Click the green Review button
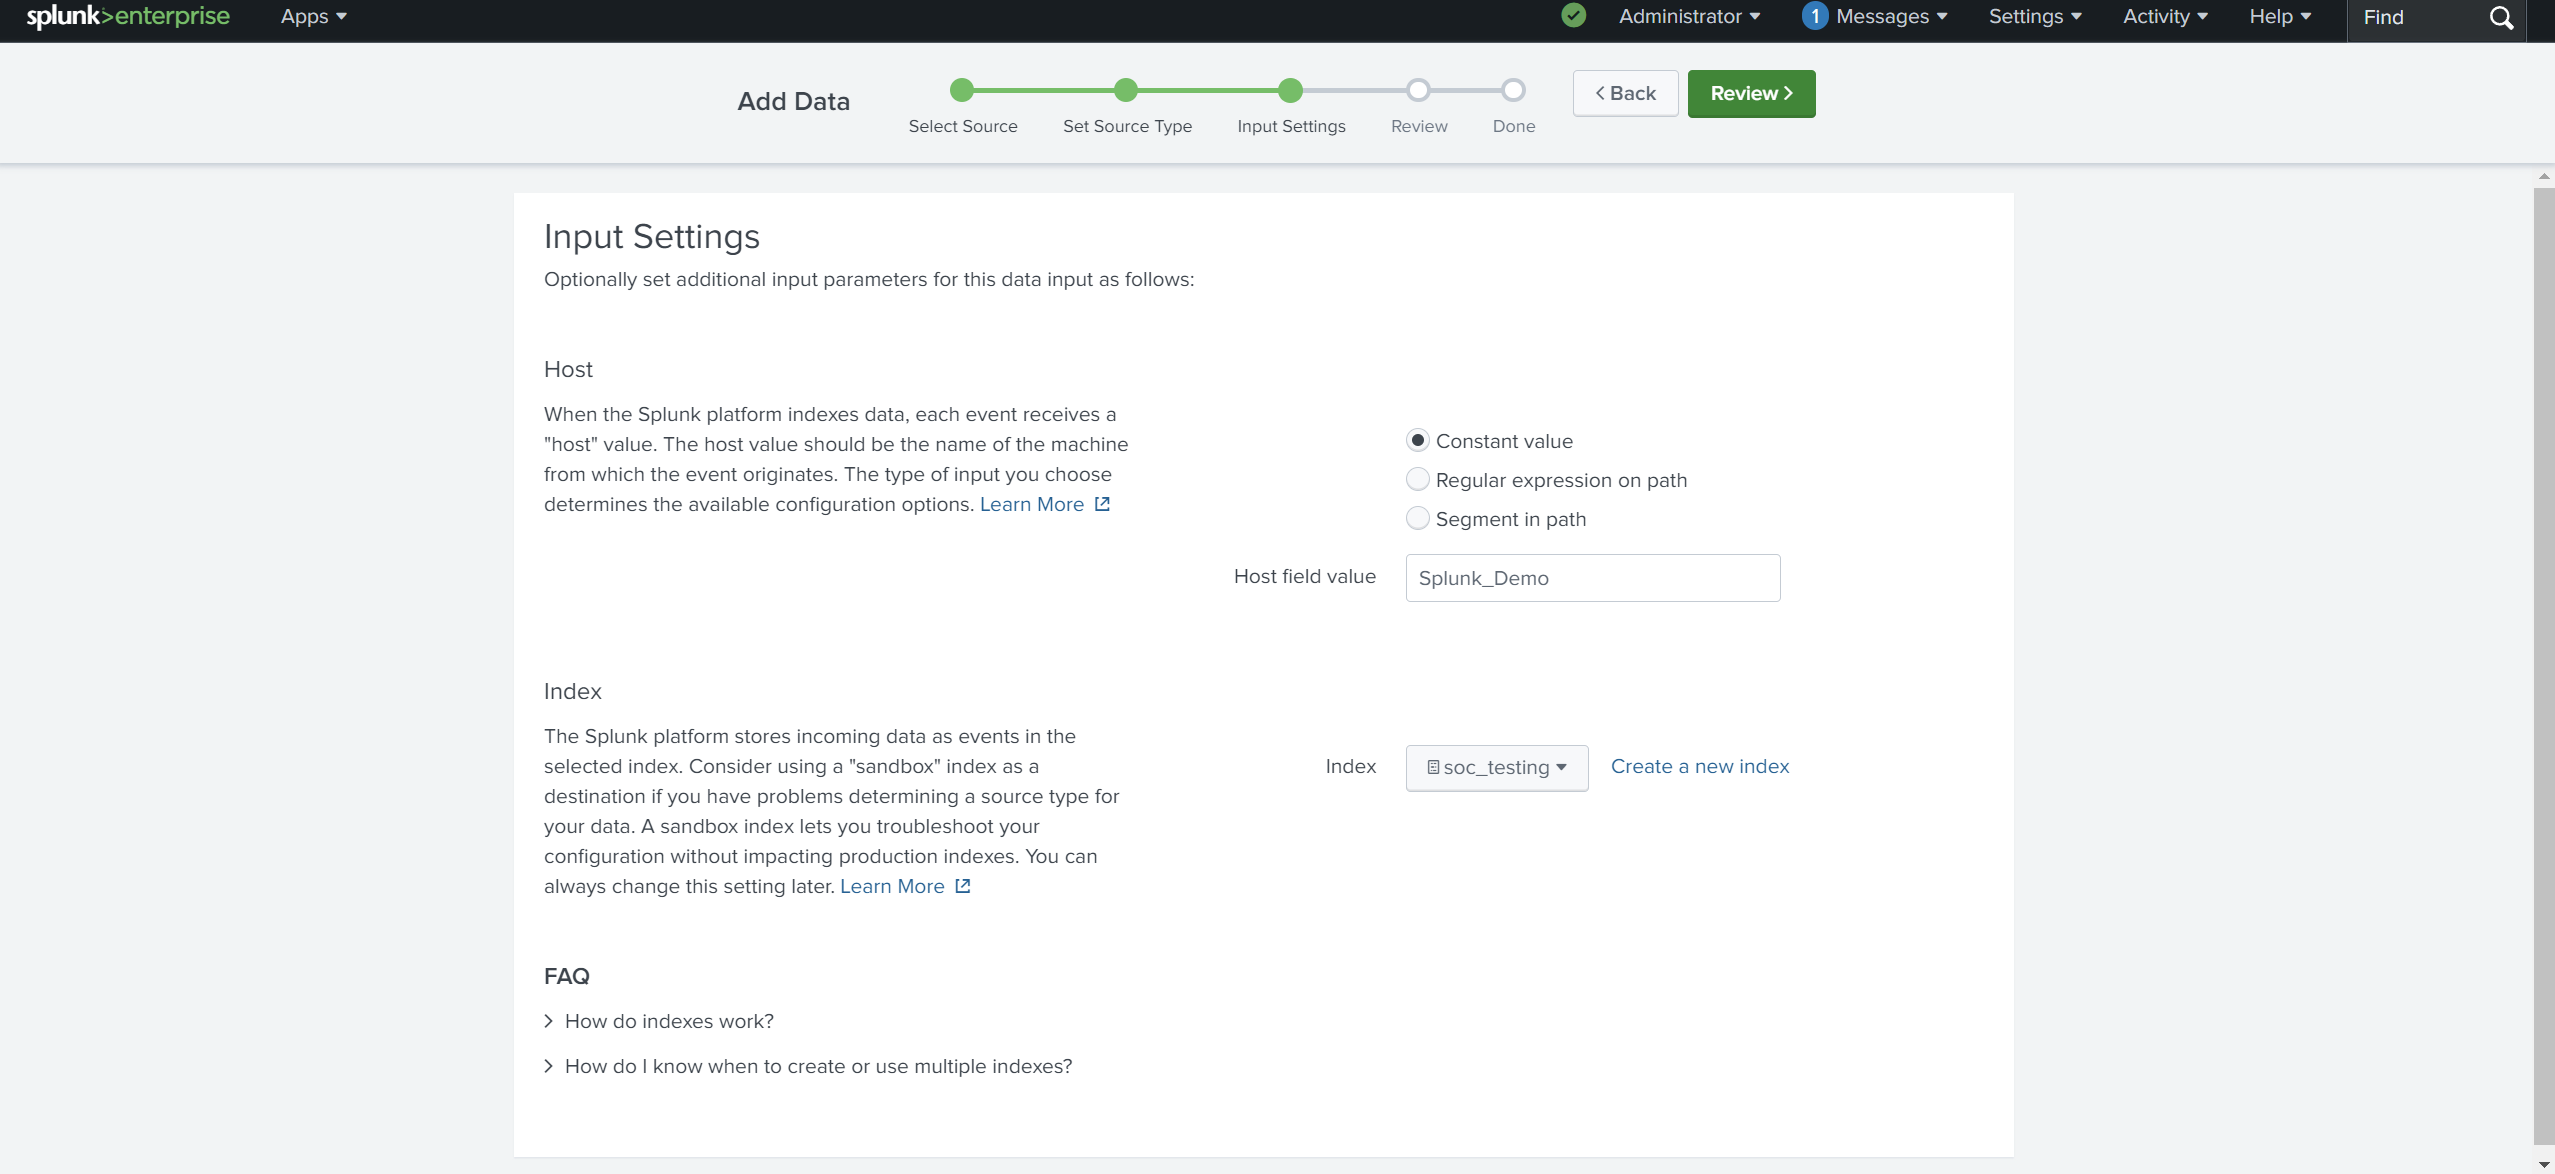 click(x=1751, y=93)
